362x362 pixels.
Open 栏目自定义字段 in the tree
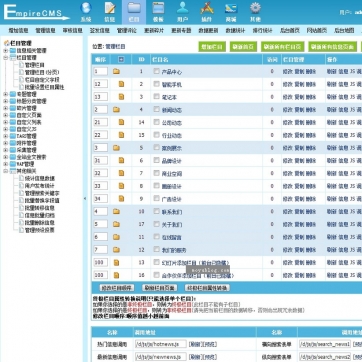[x=42, y=80]
